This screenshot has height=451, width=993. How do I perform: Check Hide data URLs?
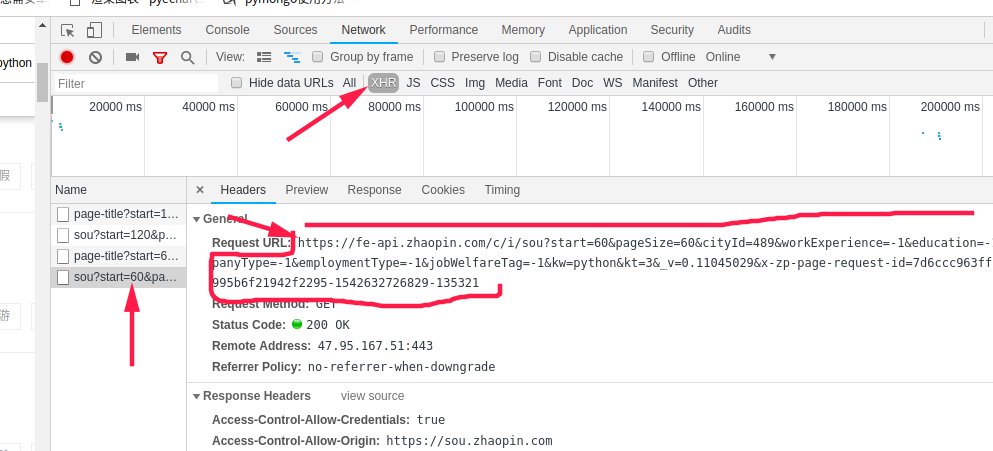coord(236,82)
